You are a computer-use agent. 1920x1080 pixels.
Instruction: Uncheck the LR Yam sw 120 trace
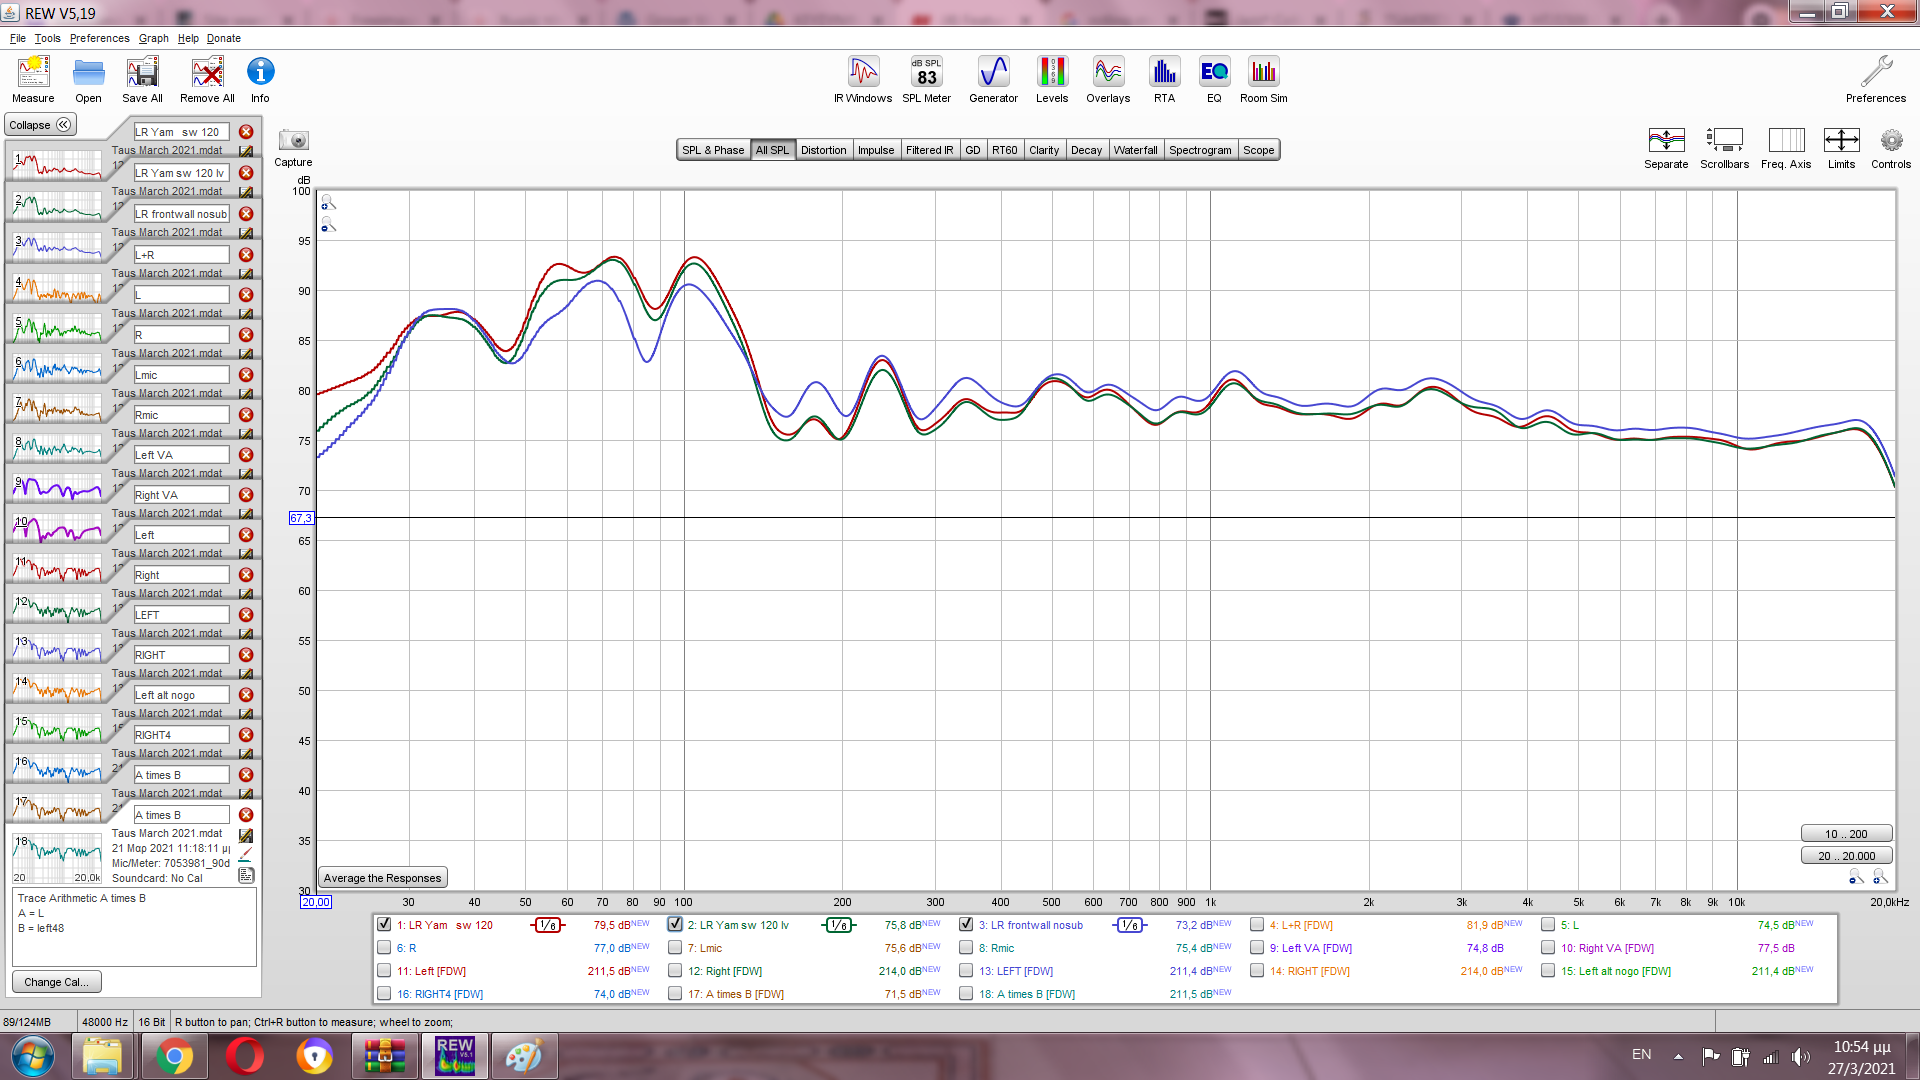384,924
